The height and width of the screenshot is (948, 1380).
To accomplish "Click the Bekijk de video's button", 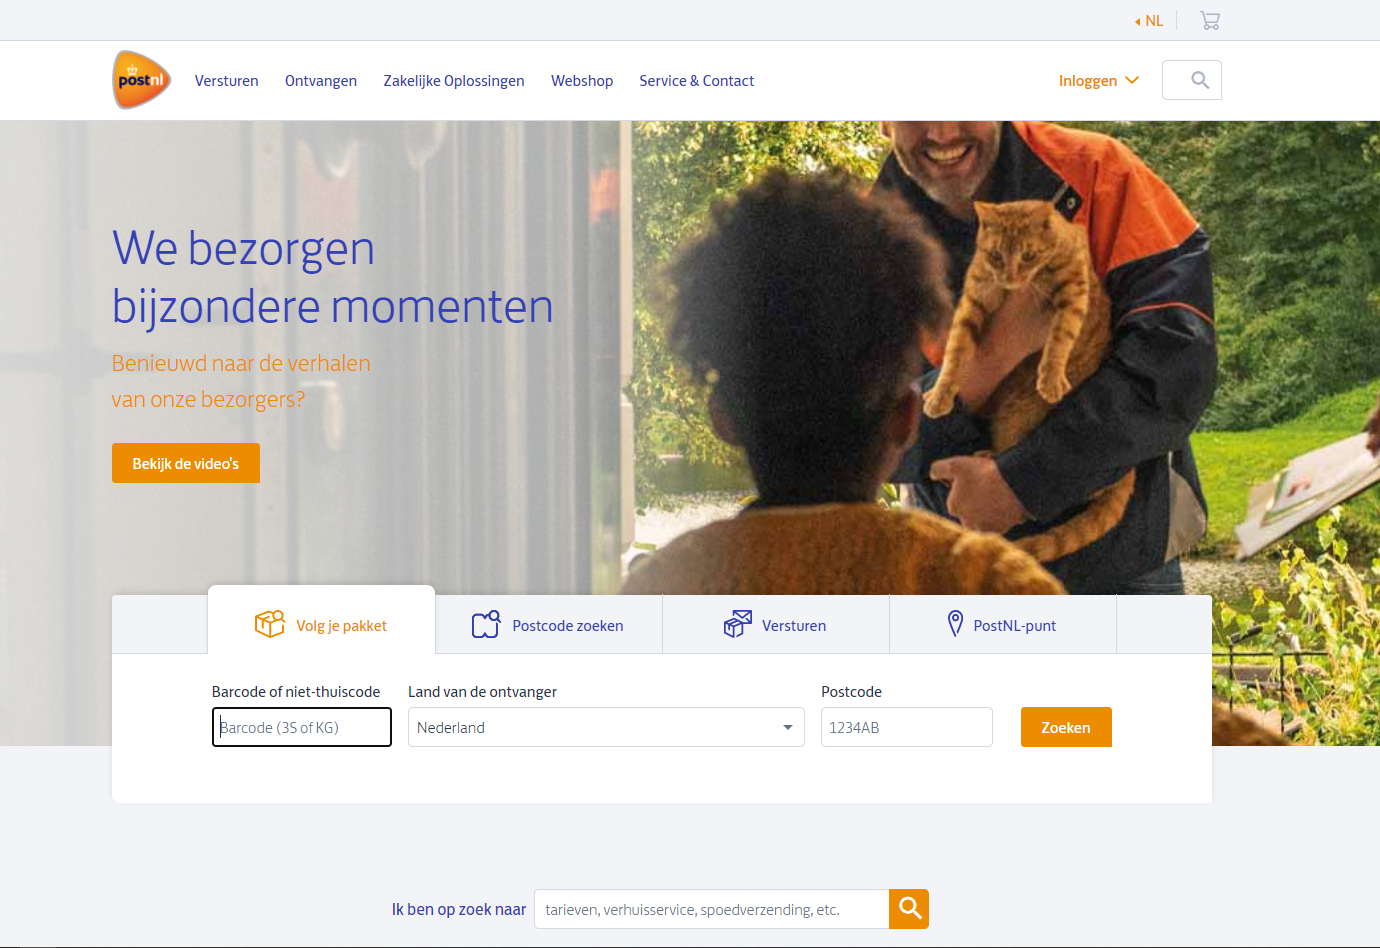I will click(186, 463).
